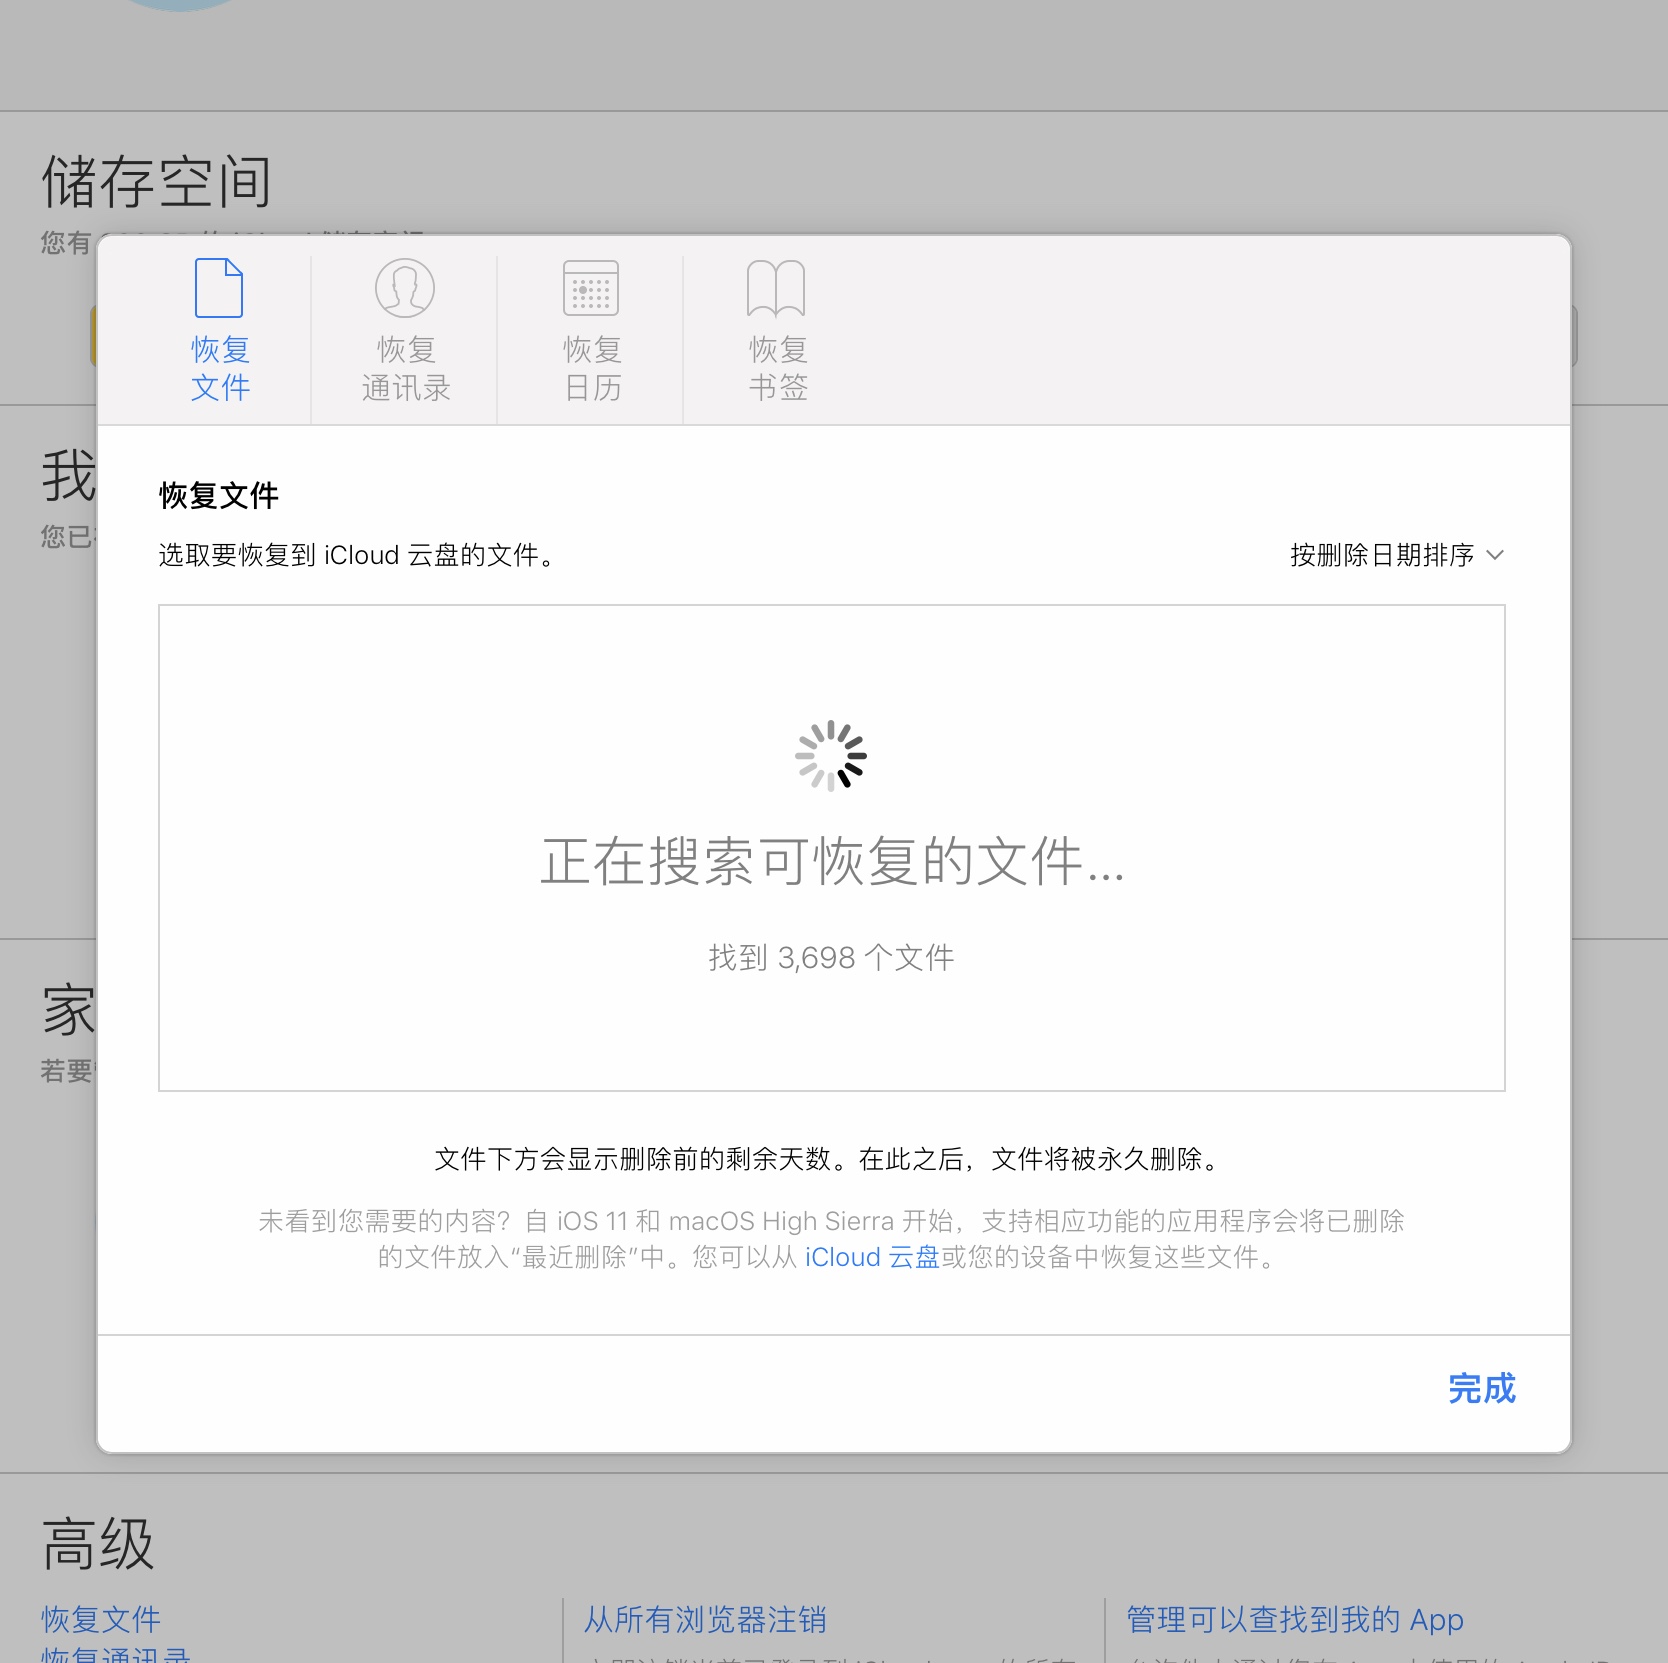Click the calendar grid icon in modal

591,288
